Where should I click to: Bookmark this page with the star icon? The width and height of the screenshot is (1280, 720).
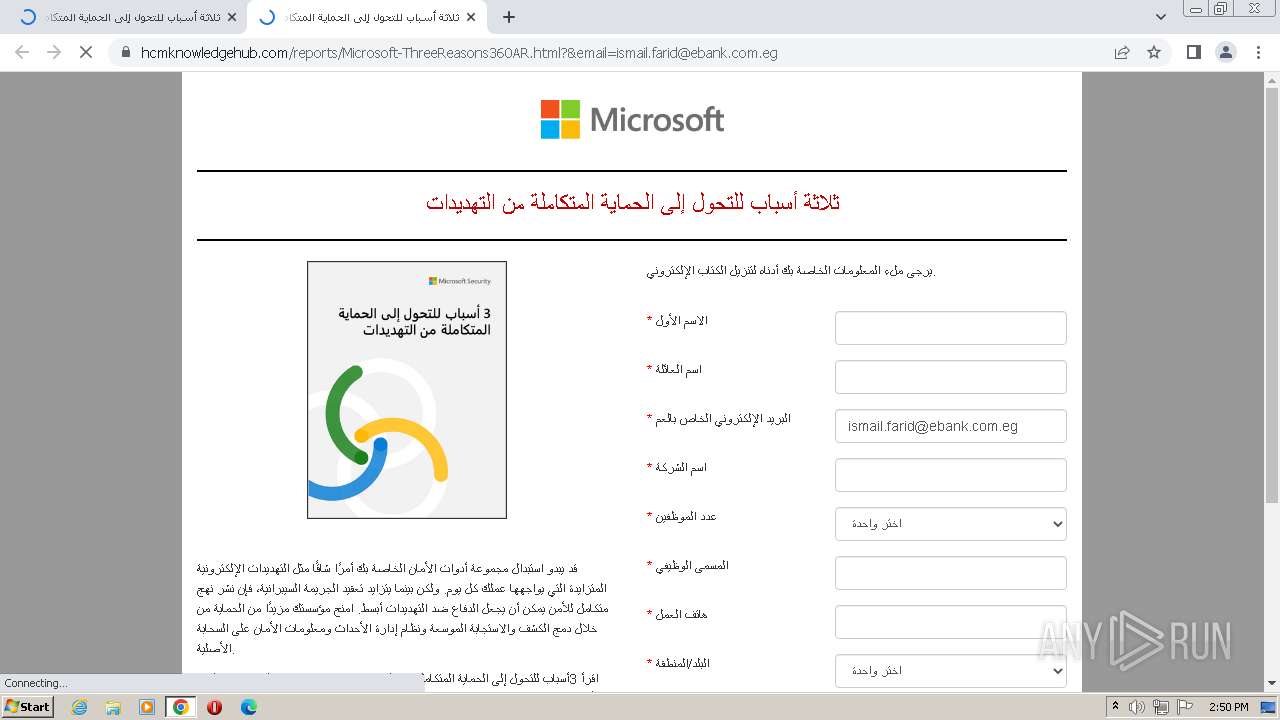(1154, 52)
